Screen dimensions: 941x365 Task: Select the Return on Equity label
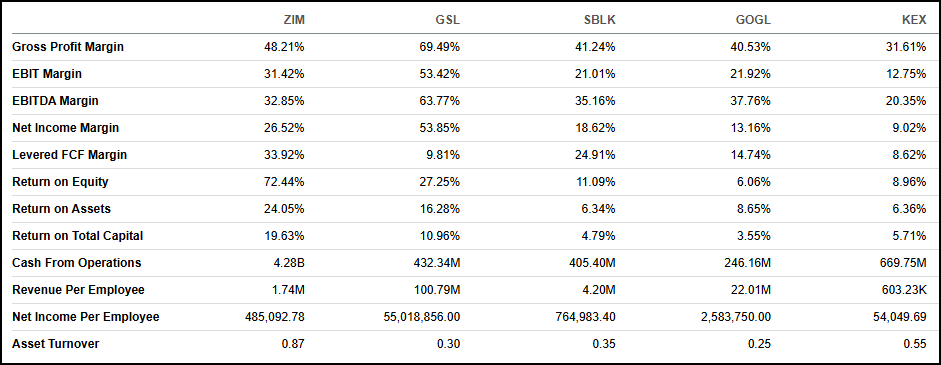click(60, 182)
